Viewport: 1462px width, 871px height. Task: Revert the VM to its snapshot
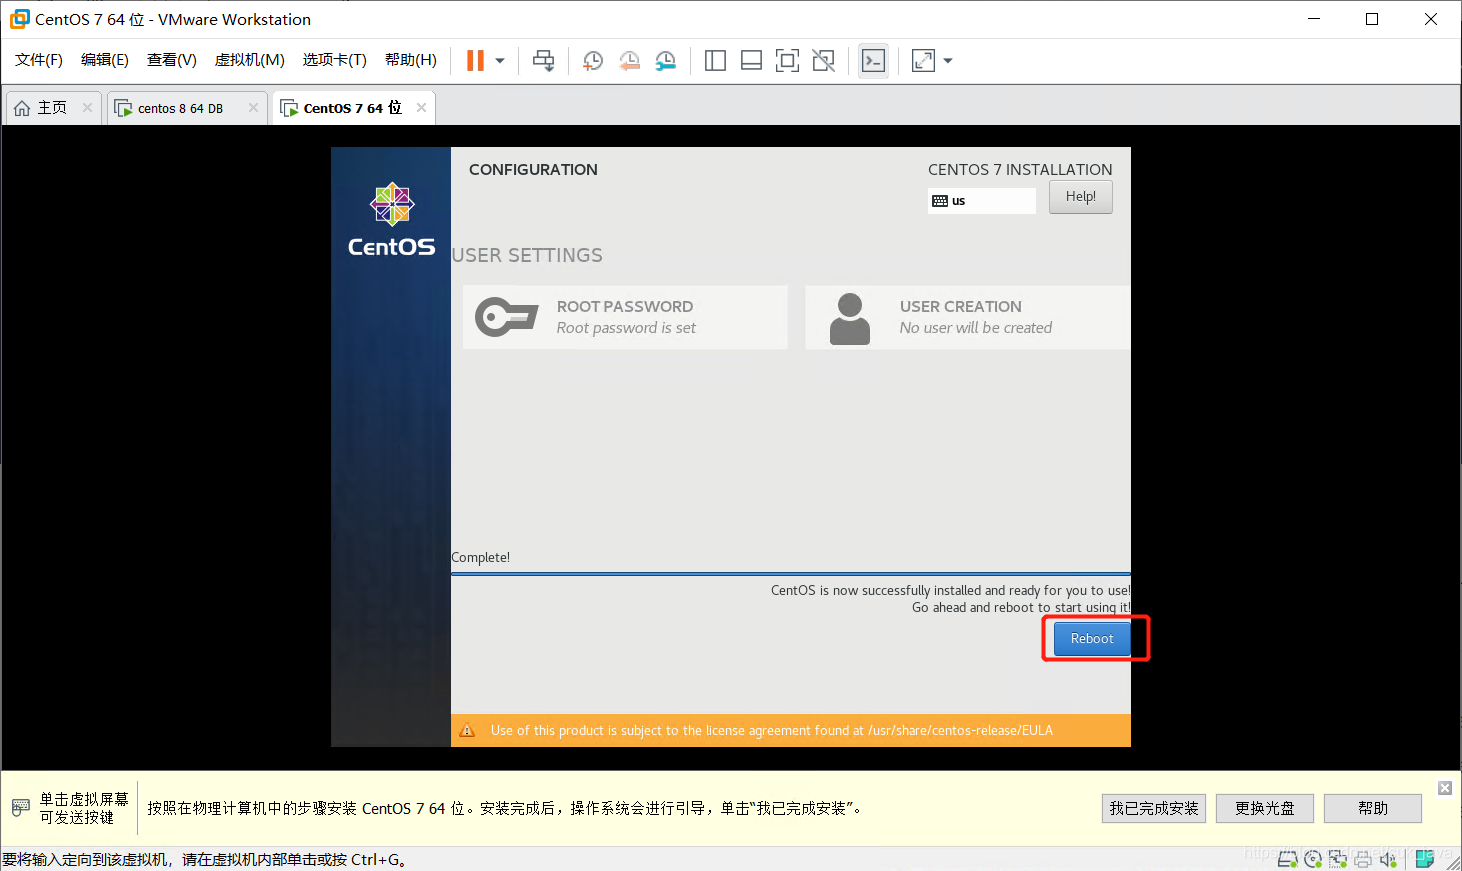point(629,60)
